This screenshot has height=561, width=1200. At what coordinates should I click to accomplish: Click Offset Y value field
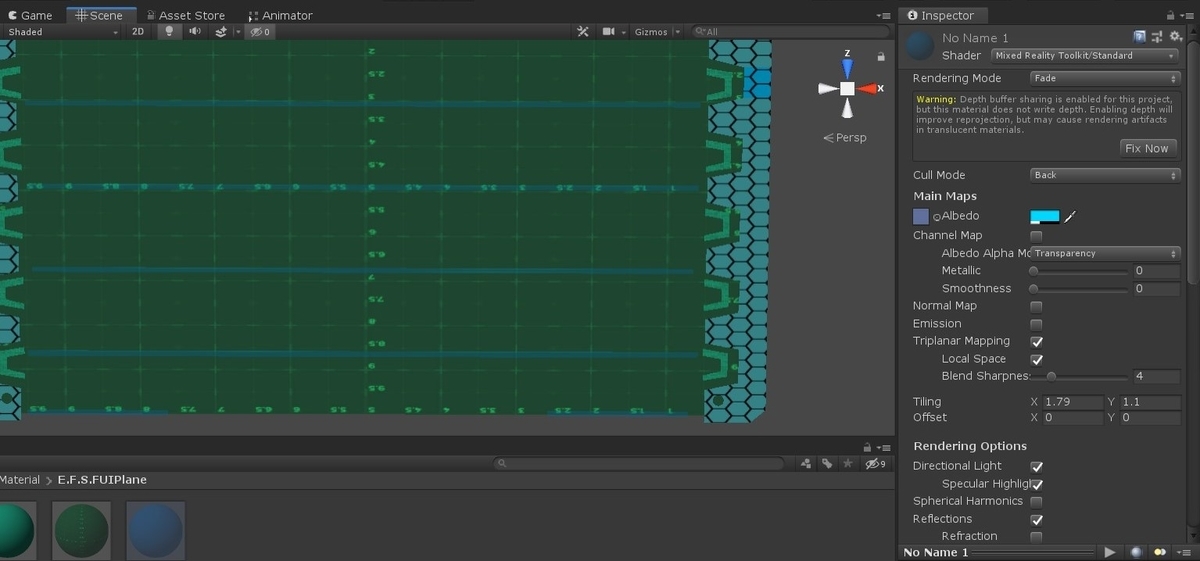(x=1150, y=418)
